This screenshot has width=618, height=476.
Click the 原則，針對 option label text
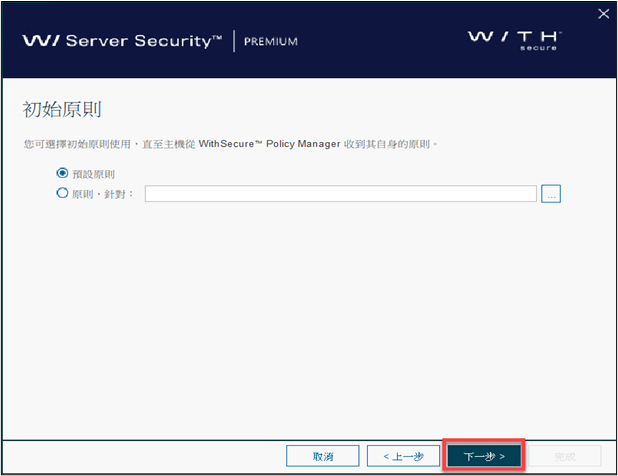(x=103, y=194)
